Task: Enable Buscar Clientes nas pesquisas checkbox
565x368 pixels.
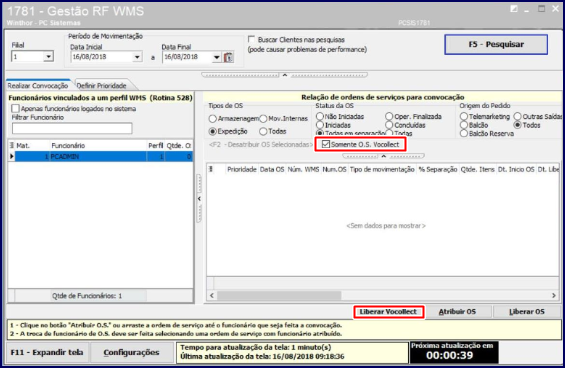Action: pyautogui.click(x=252, y=39)
